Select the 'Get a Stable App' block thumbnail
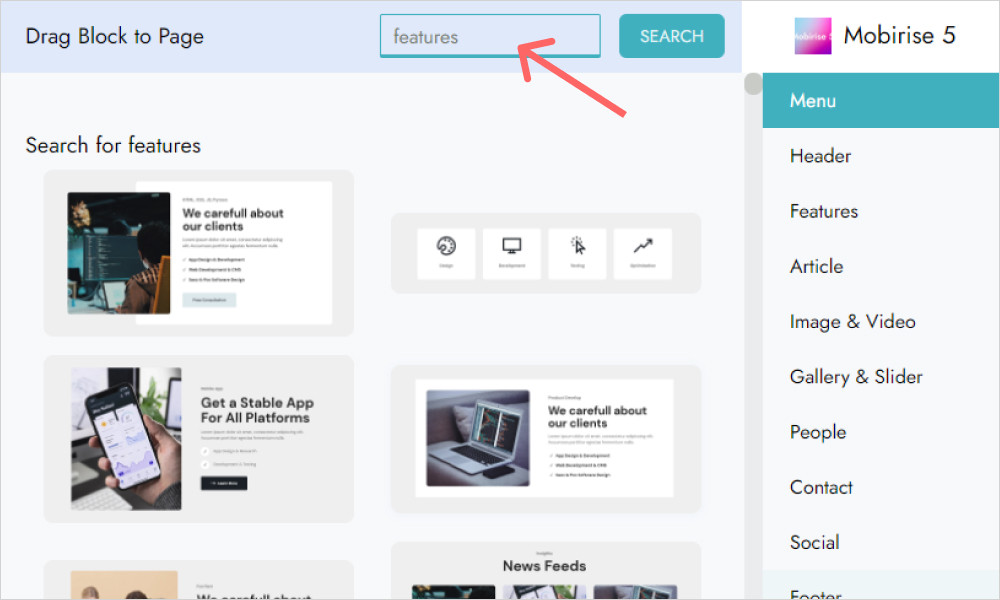 198,438
